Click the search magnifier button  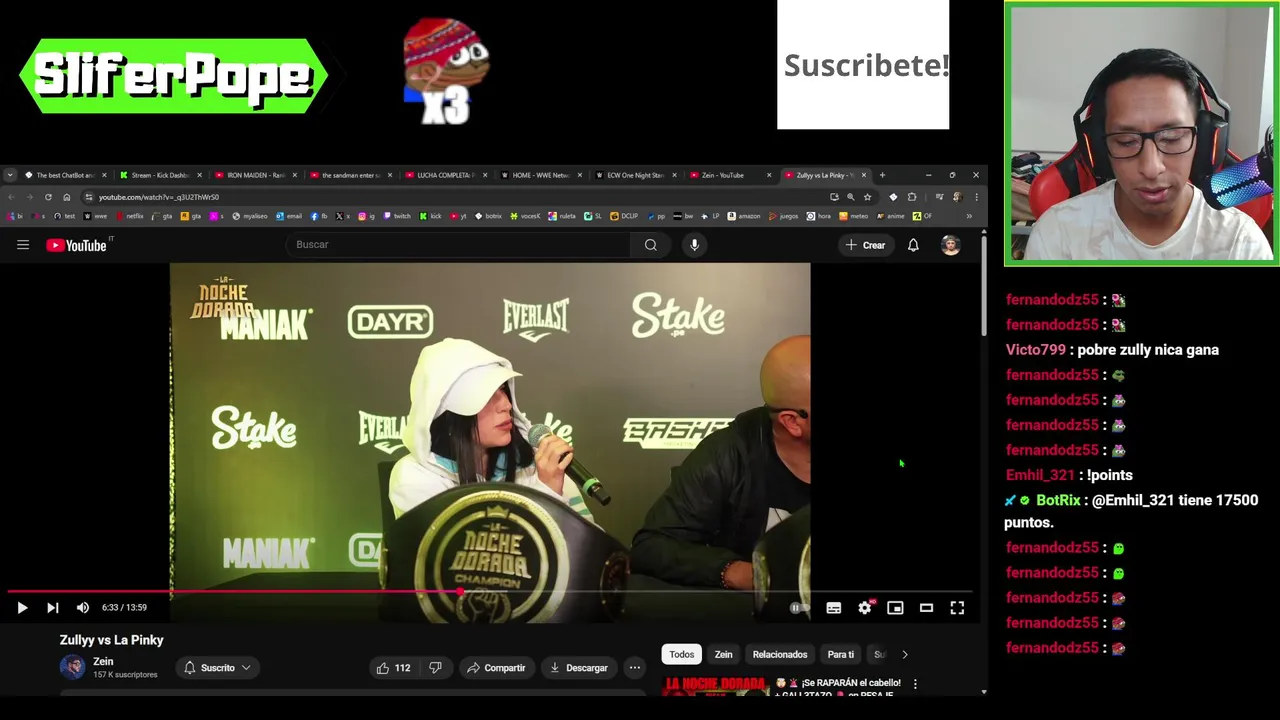click(x=651, y=245)
